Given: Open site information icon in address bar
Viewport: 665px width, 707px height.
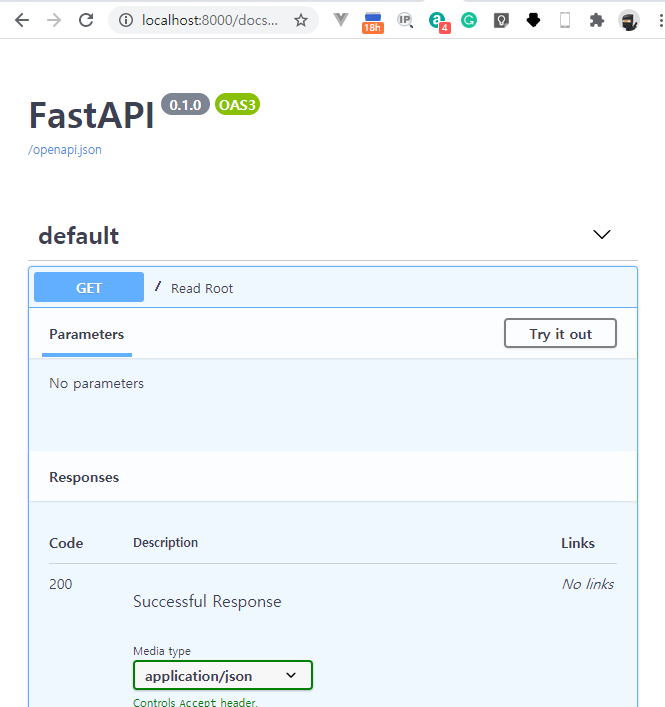Looking at the screenshot, I should 126,20.
